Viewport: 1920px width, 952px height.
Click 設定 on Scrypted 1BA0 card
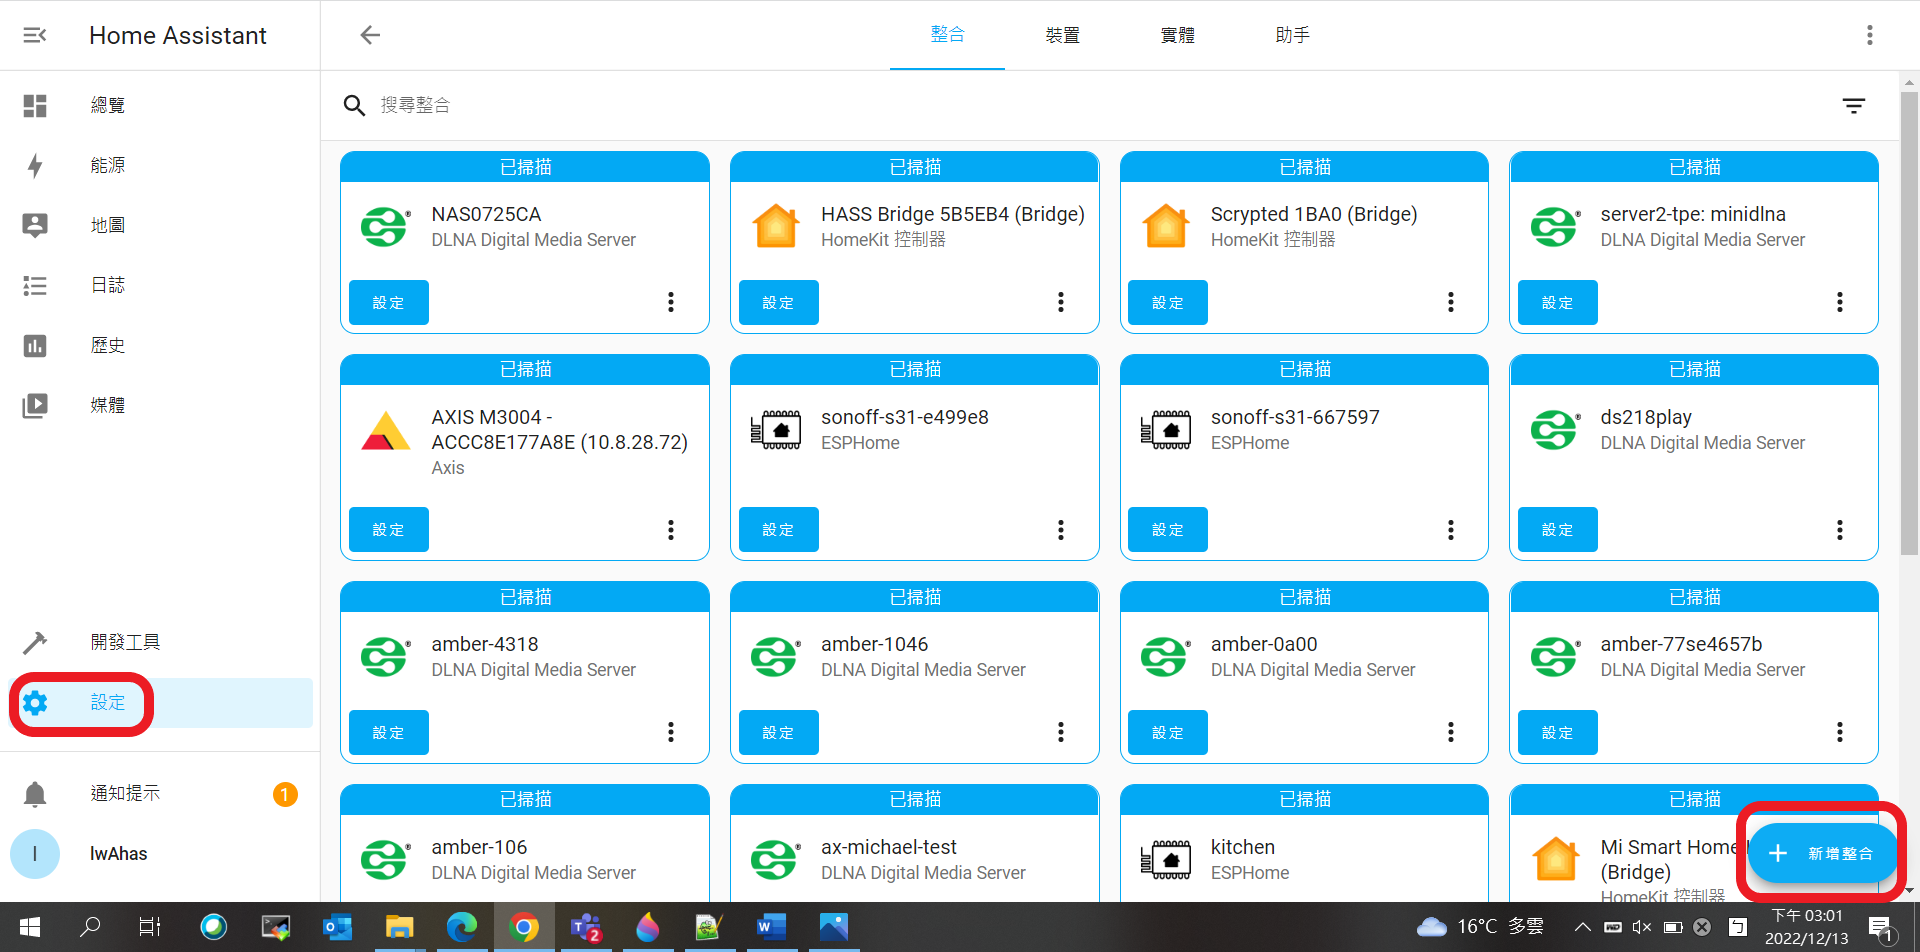click(x=1168, y=302)
